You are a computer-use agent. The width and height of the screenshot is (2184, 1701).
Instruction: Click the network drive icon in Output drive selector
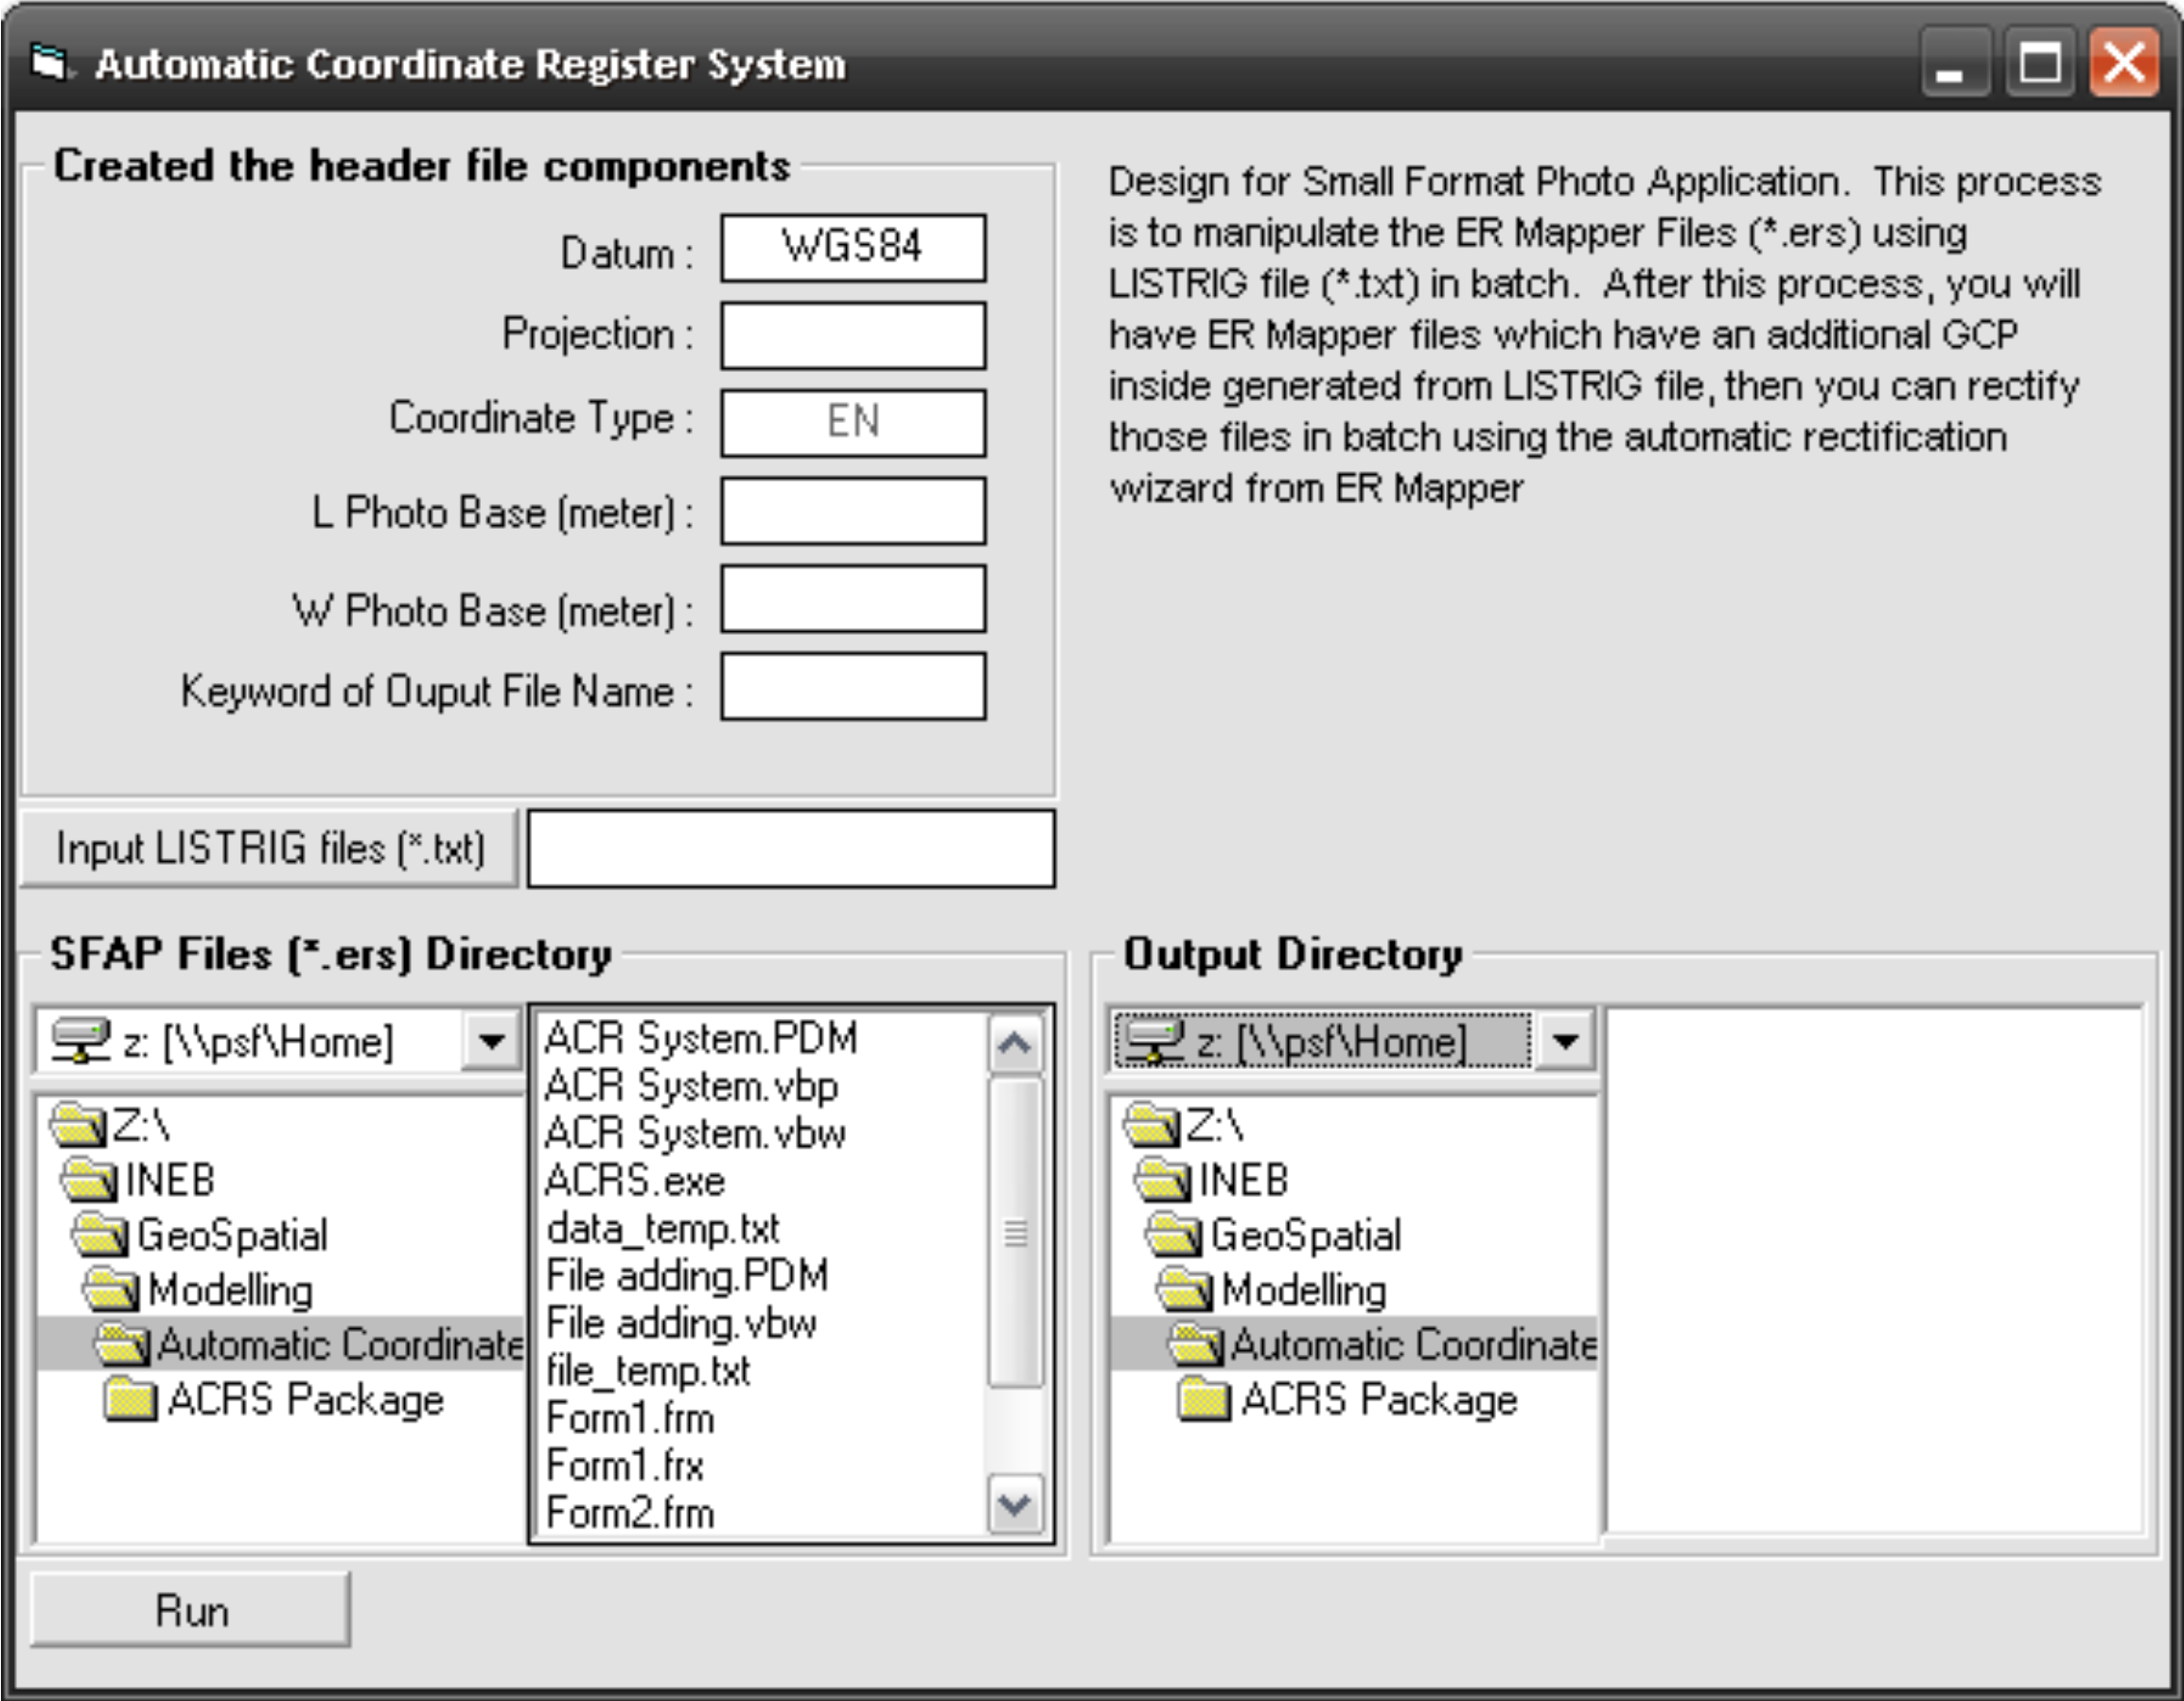pyautogui.click(x=1154, y=1042)
